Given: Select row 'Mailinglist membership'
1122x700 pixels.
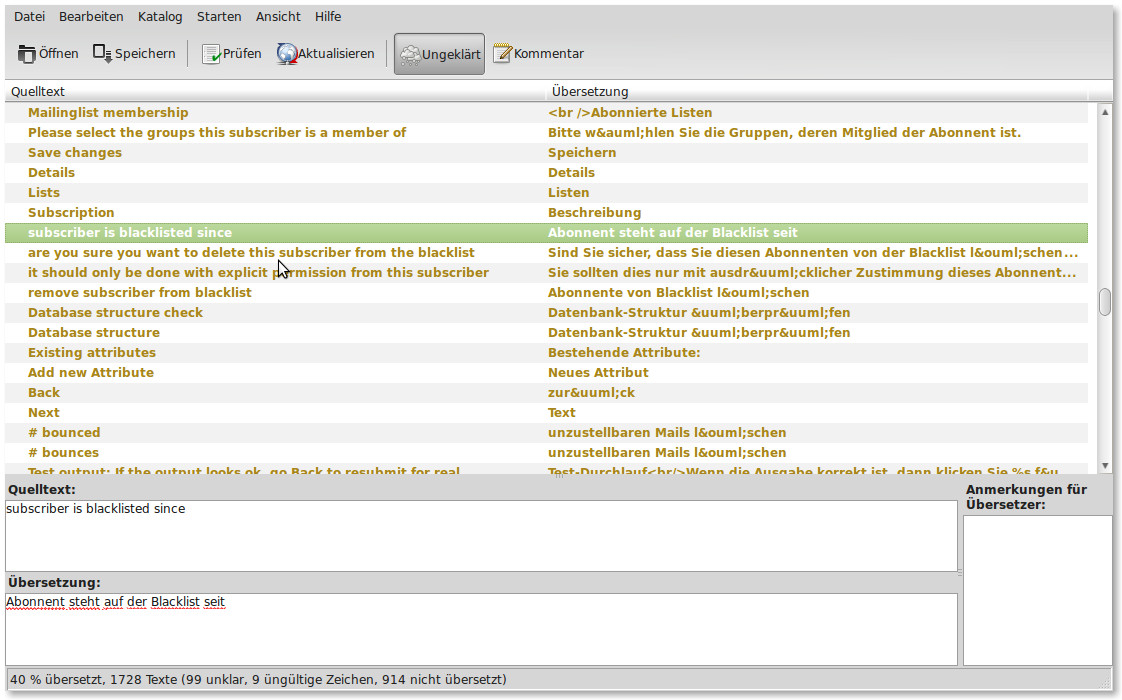Looking at the screenshot, I should click(547, 112).
